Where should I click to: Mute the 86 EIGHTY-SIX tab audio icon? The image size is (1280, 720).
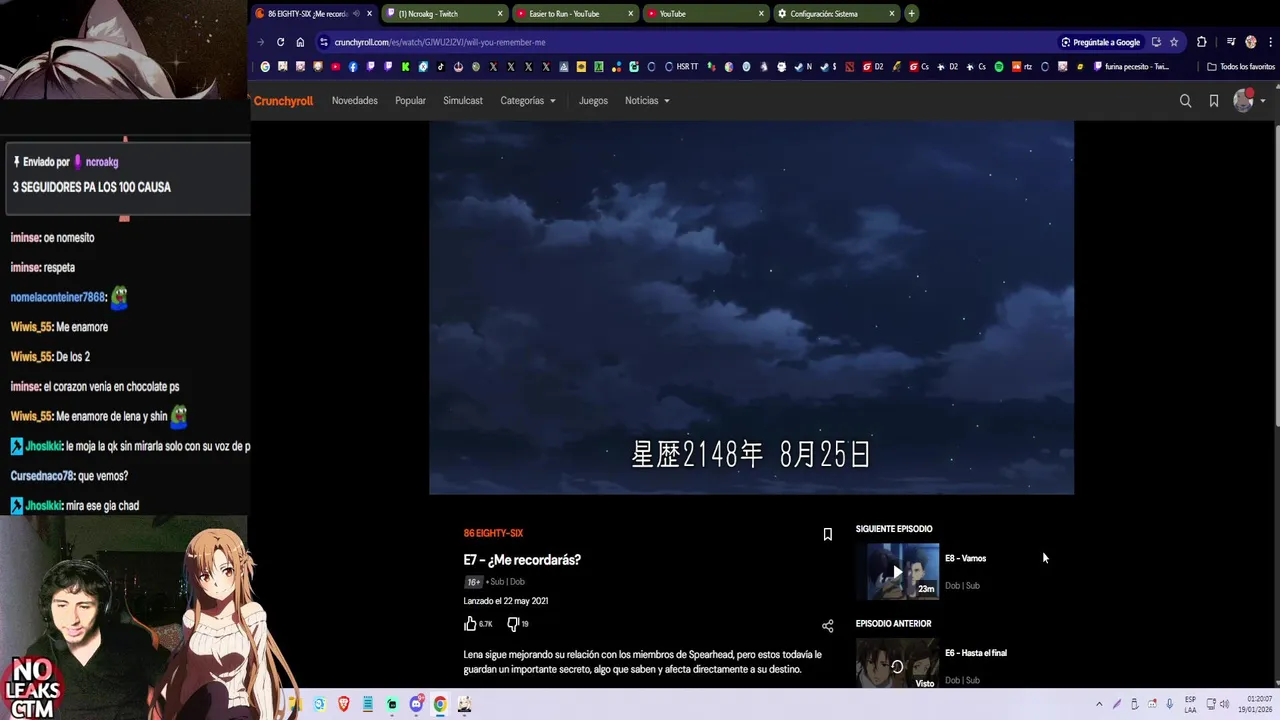click(356, 14)
